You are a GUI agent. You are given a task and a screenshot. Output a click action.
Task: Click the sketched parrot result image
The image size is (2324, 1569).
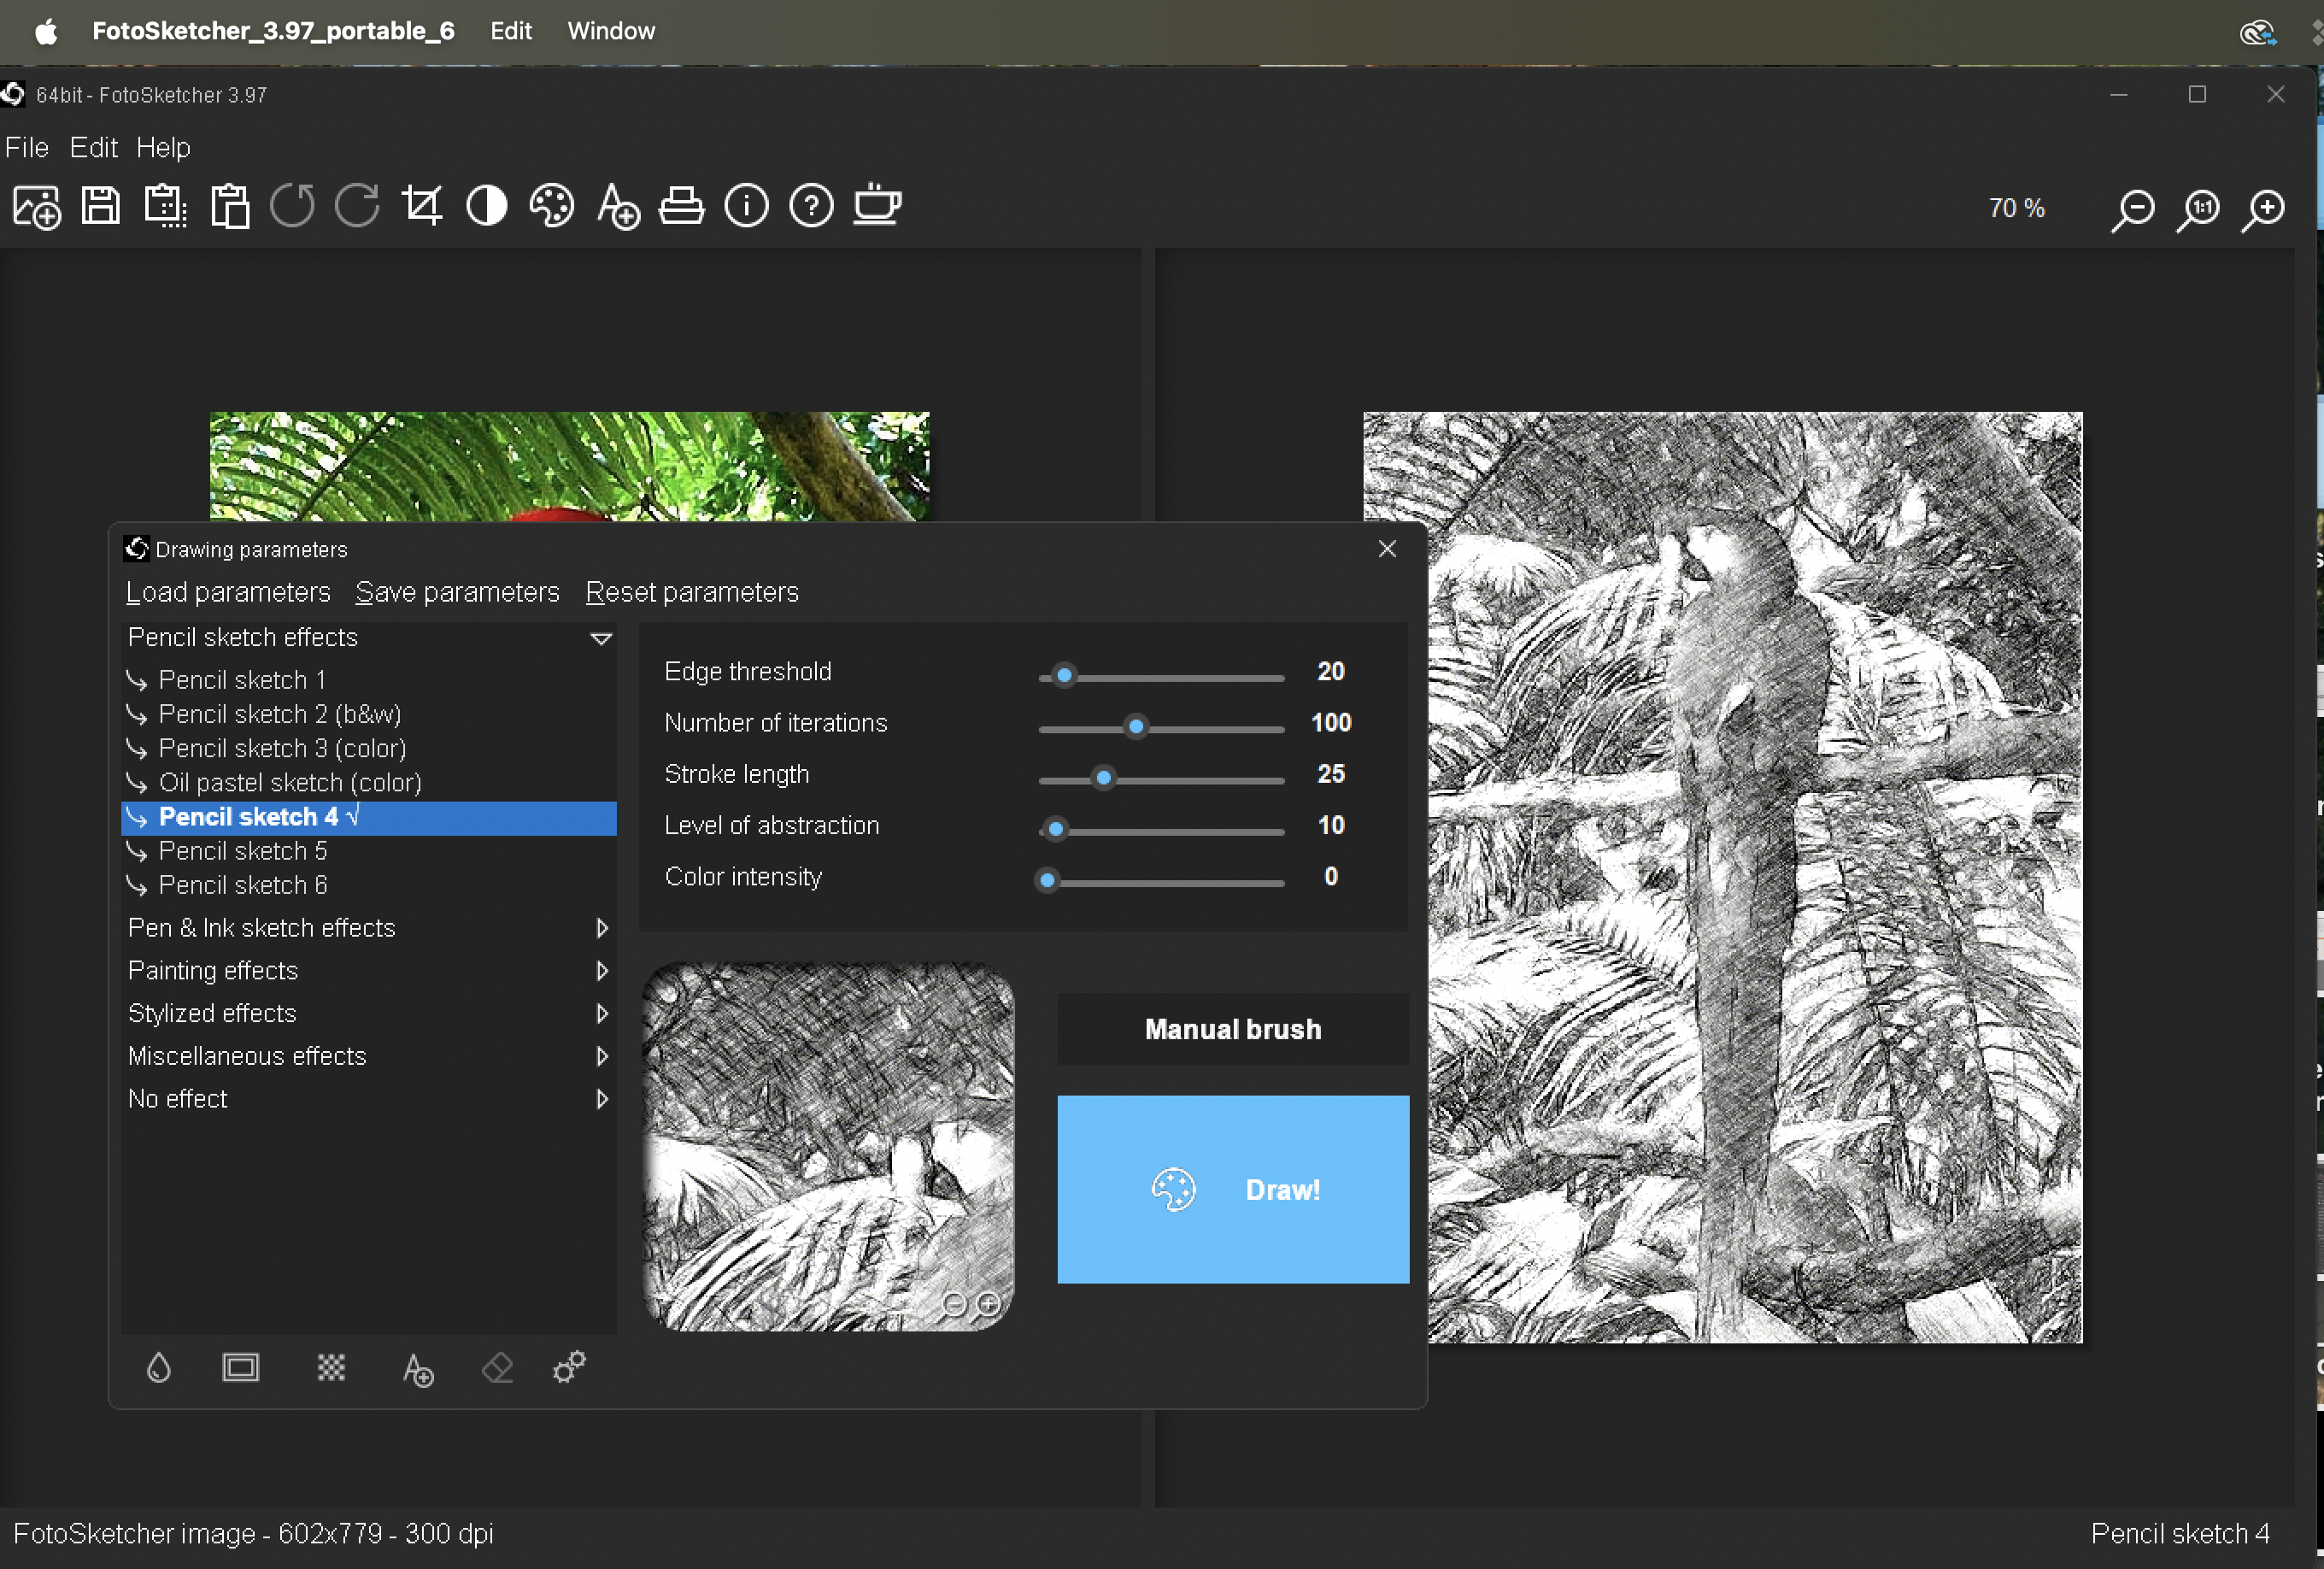(x=1723, y=876)
